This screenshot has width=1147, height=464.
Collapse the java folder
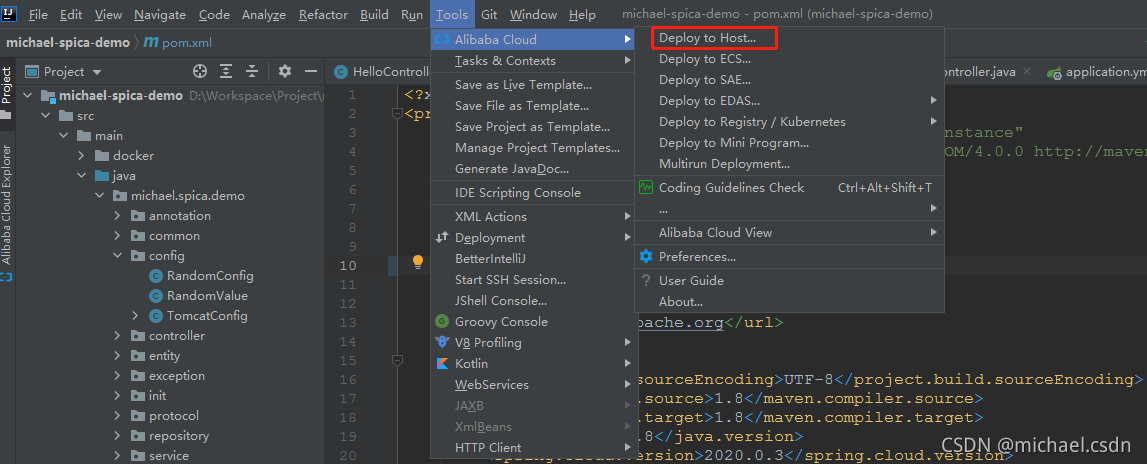click(x=81, y=176)
